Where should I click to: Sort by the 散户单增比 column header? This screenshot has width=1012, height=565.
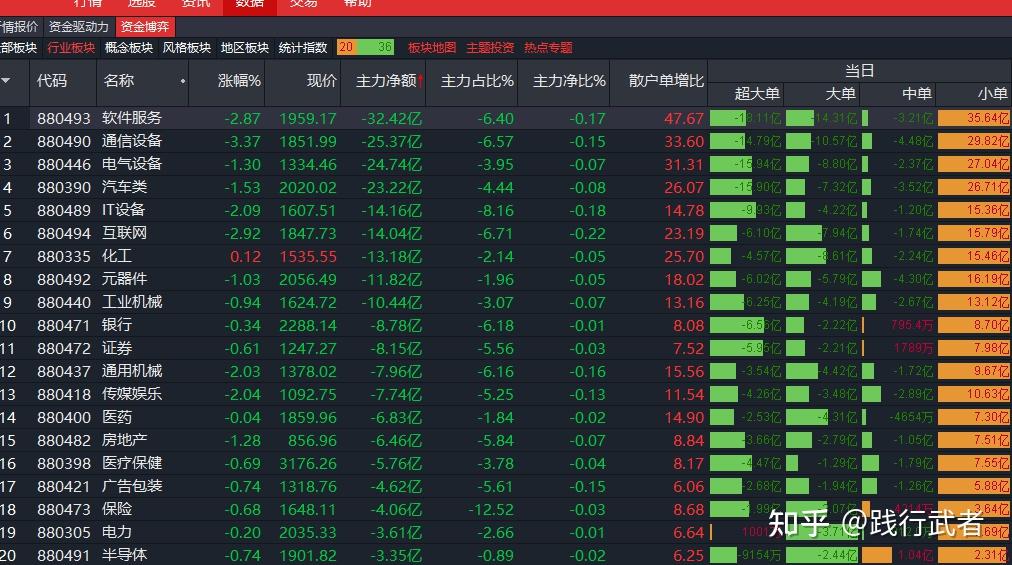coord(666,80)
